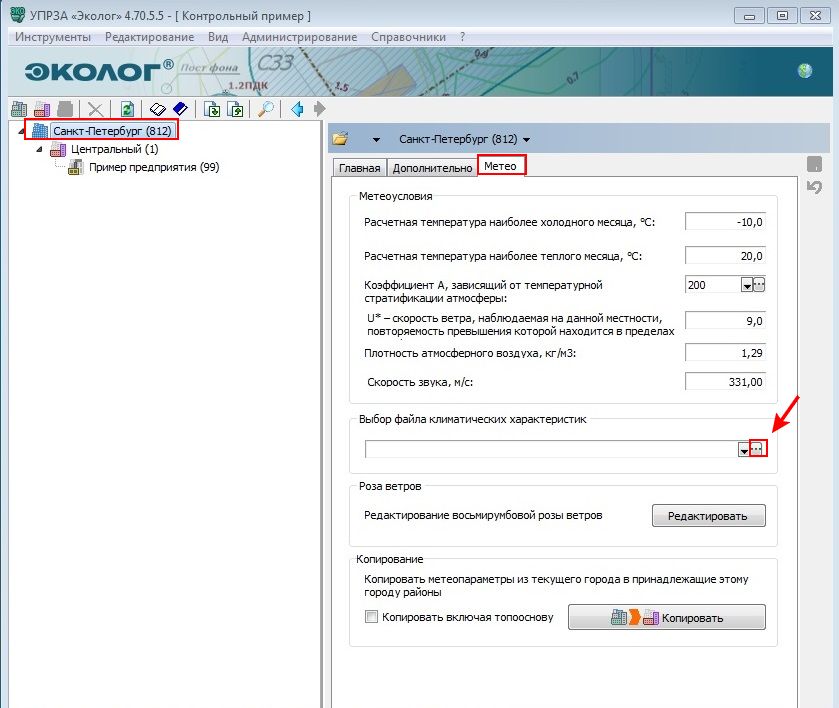Click the Редактировать wind rose button

[708, 516]
